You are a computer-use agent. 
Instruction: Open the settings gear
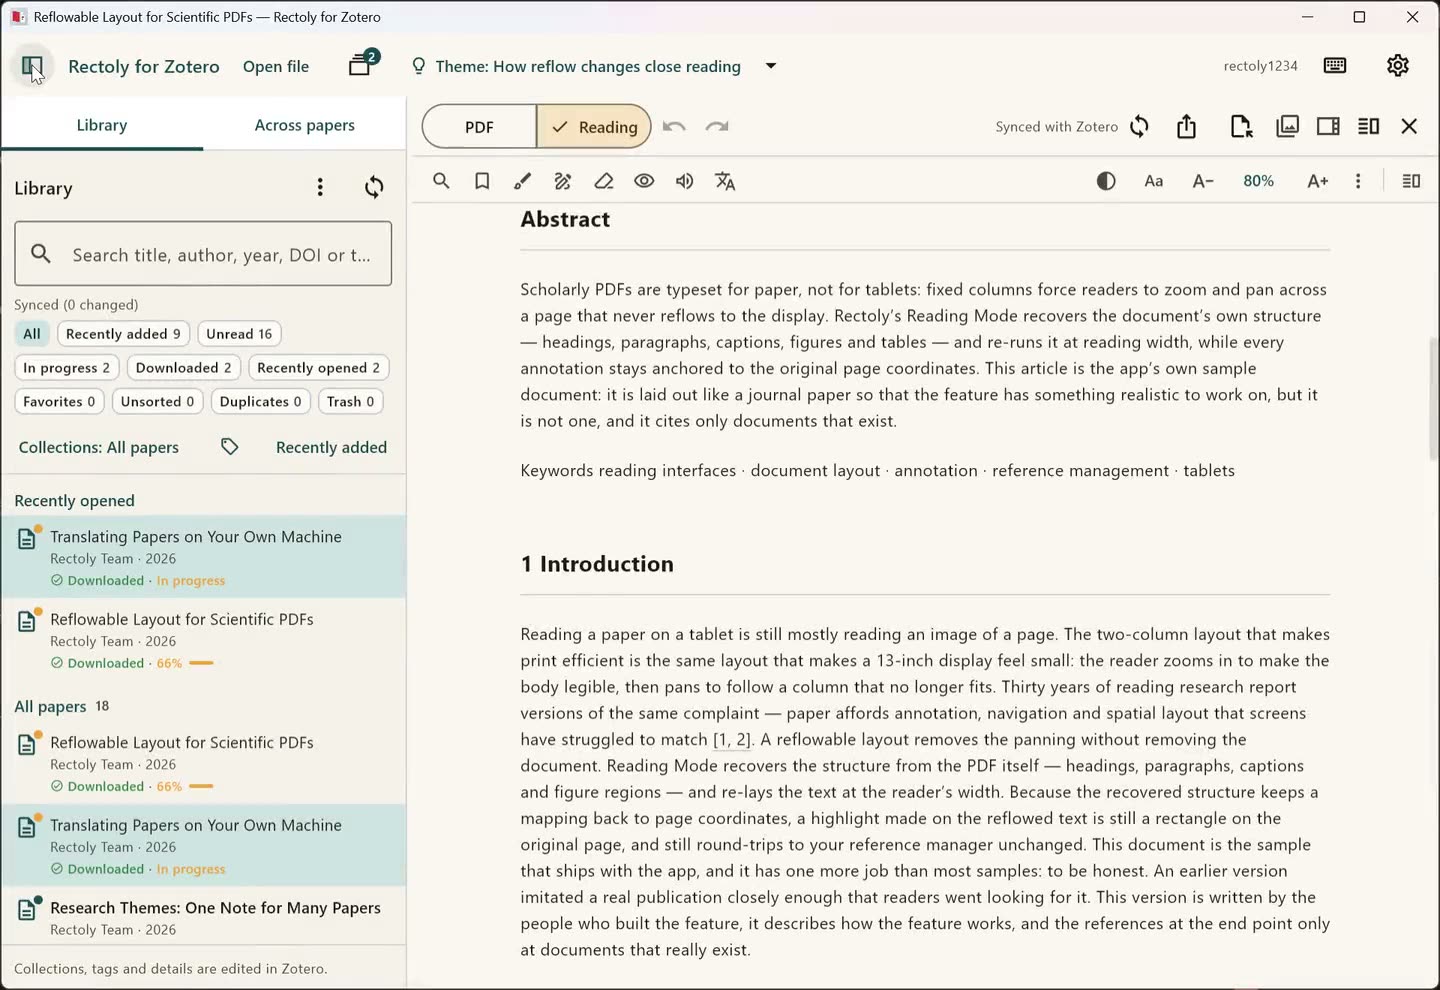(1398, 66)
